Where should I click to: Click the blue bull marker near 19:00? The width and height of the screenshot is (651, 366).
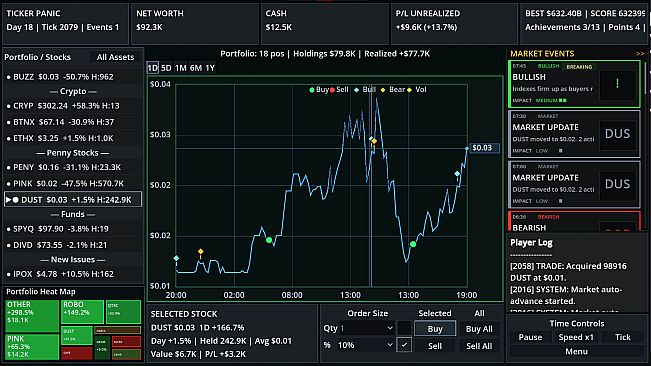tap(457, 174)
